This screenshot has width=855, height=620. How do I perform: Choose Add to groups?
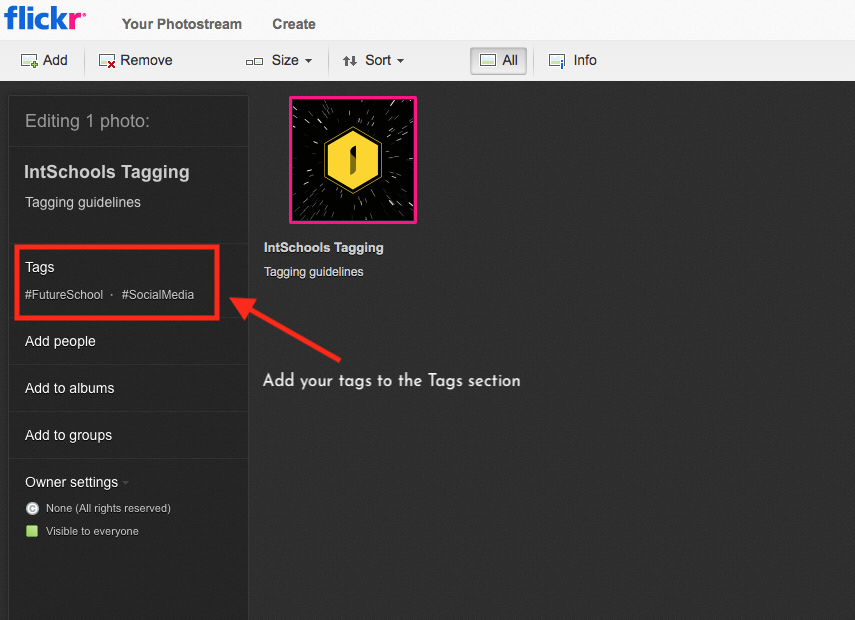[68, 435]
